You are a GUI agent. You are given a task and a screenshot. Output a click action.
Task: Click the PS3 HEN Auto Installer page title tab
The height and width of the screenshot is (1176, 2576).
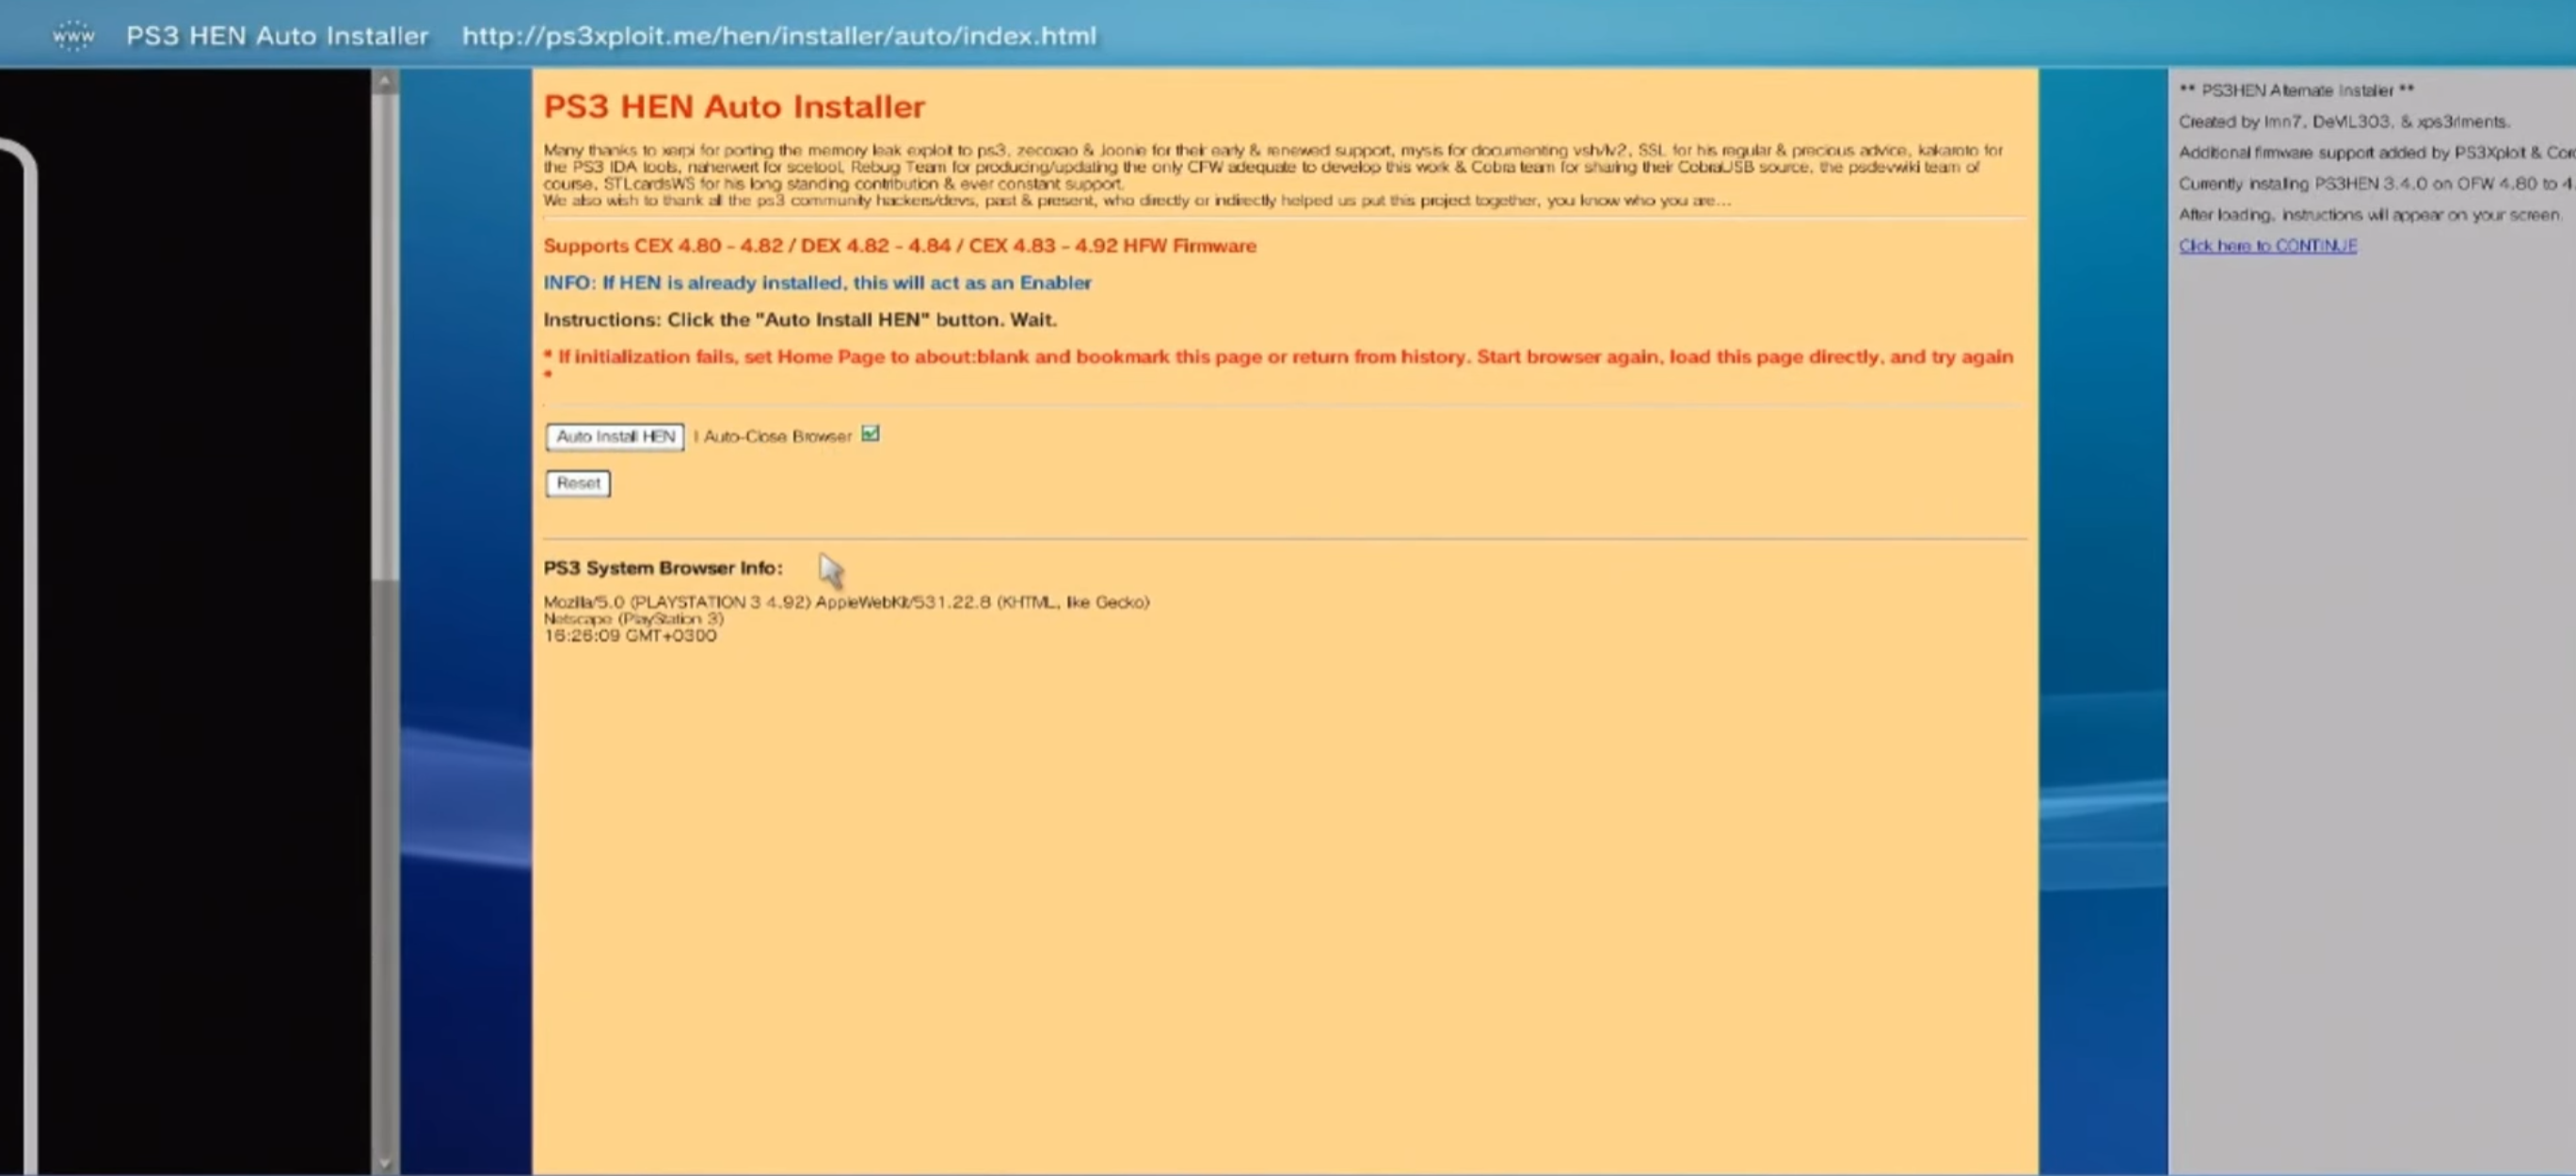click(x=277, y=36)
